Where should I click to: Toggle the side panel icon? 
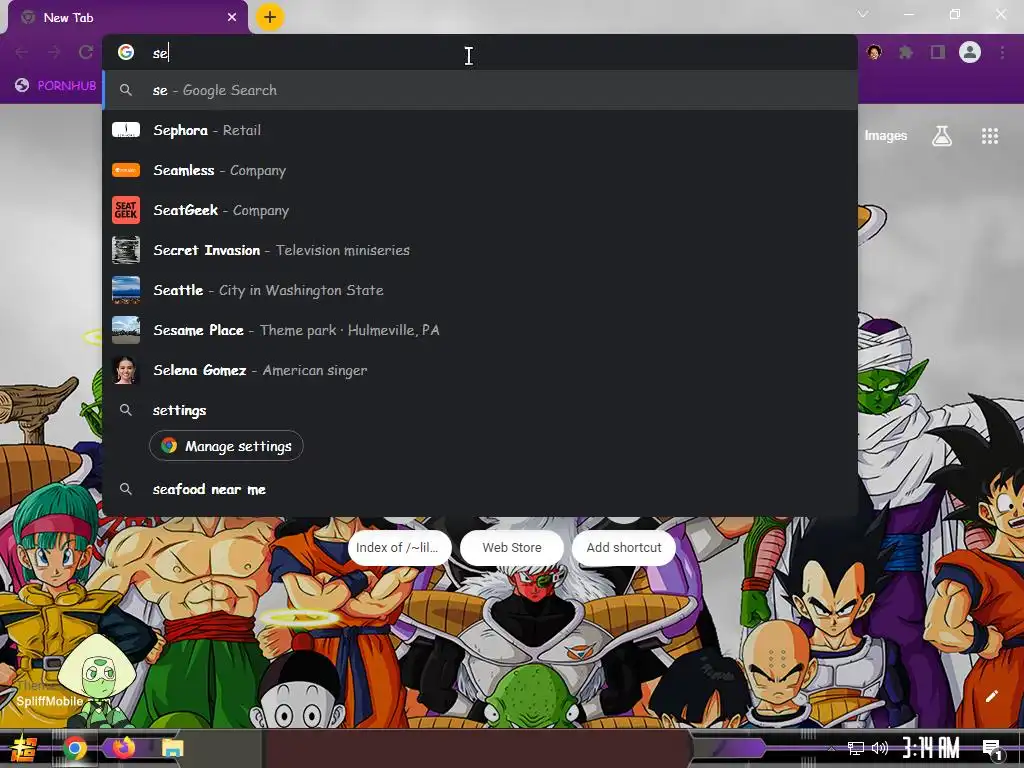[938, 52]
